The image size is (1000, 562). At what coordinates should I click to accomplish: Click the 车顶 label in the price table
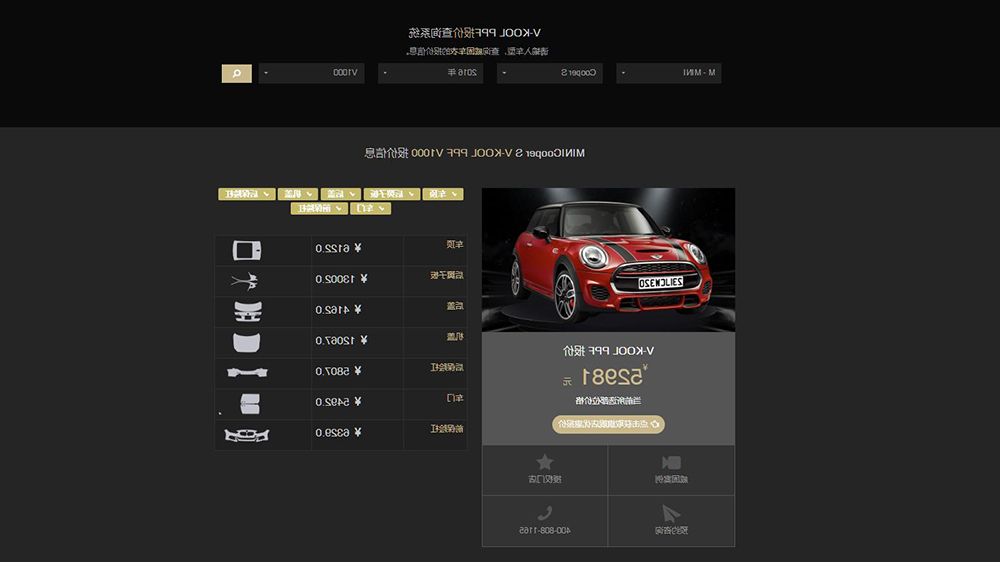coord(455,244)
